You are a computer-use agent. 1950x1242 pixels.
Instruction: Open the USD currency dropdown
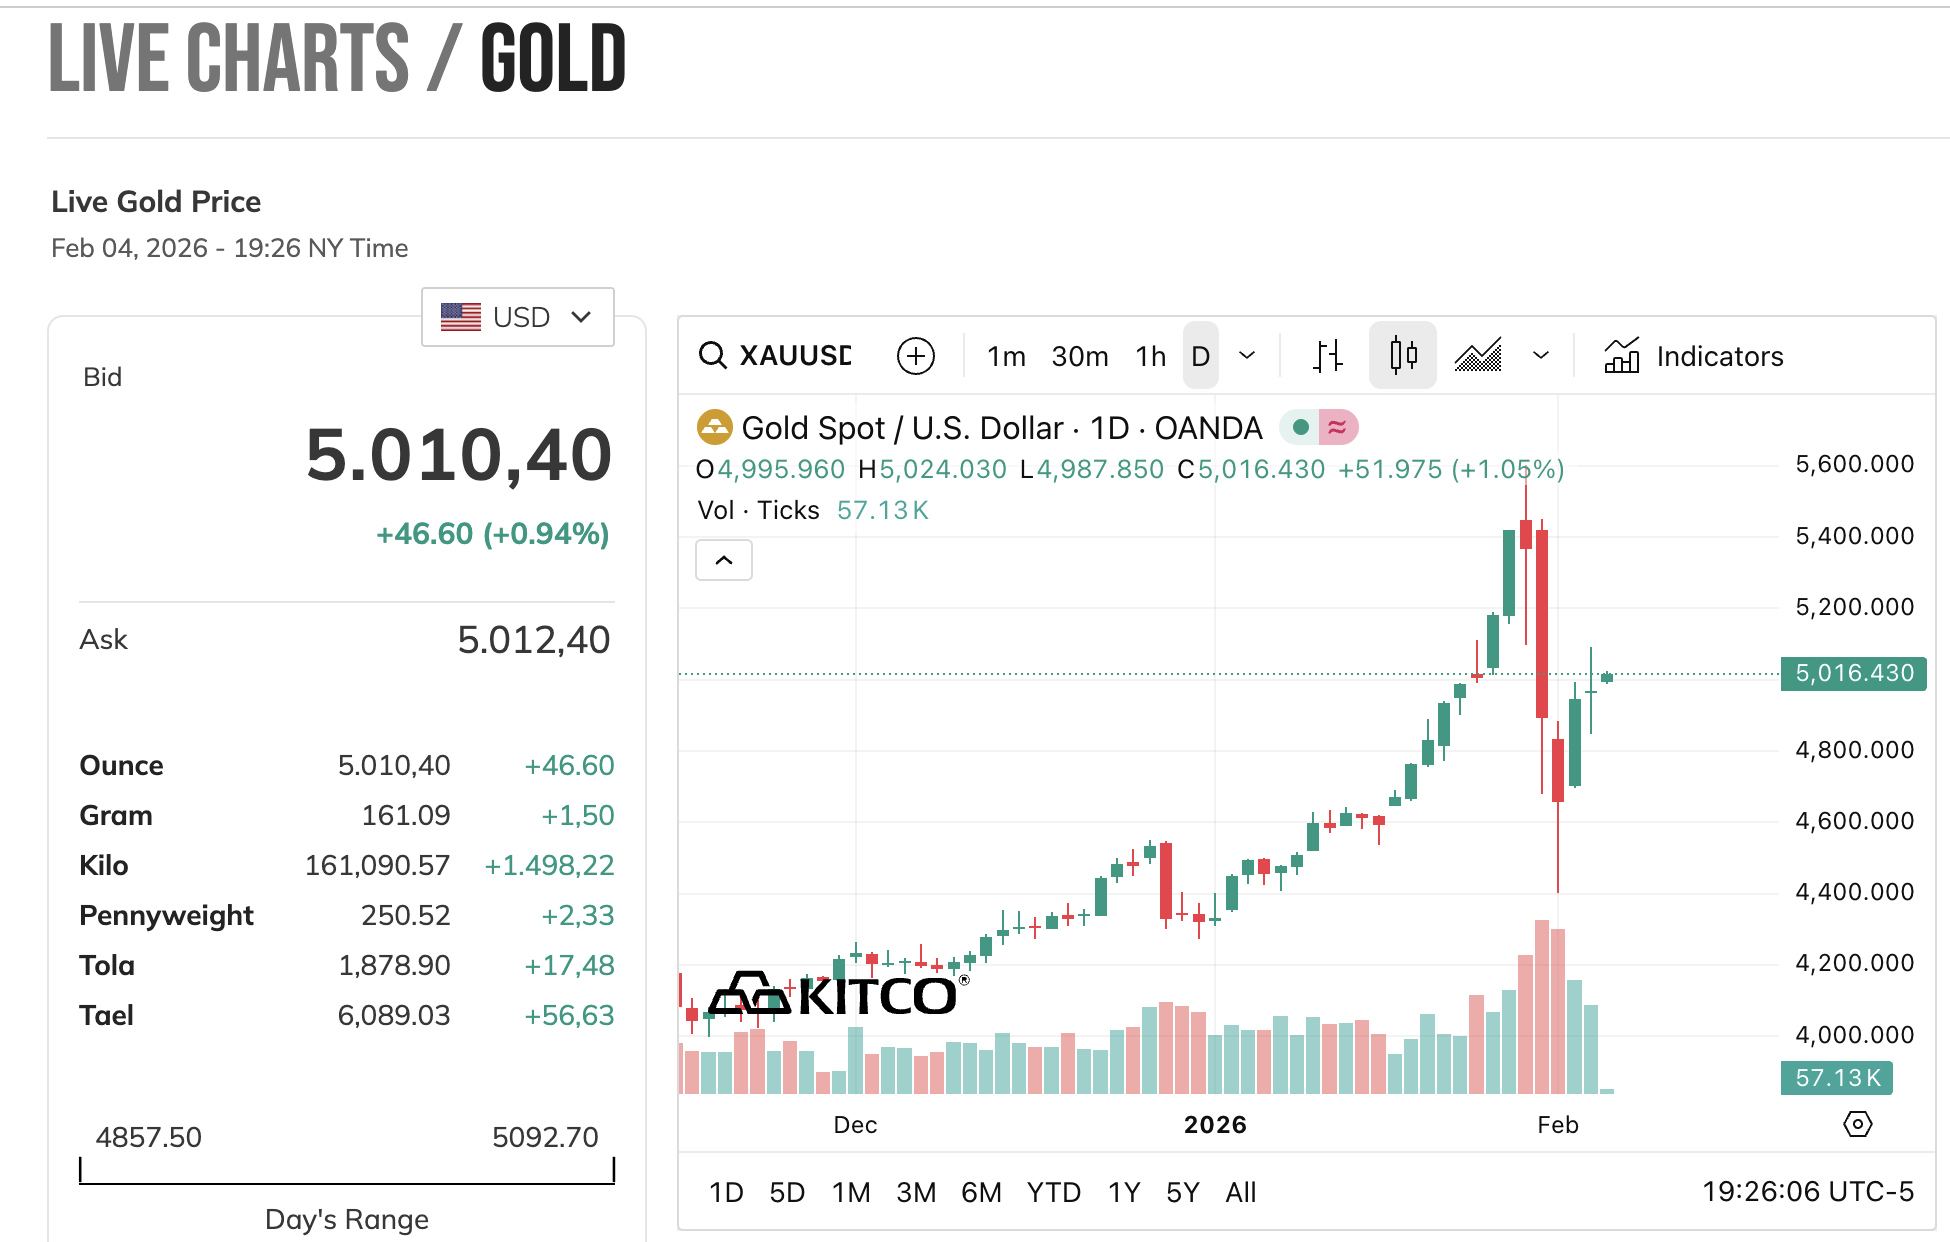[518, 318]
